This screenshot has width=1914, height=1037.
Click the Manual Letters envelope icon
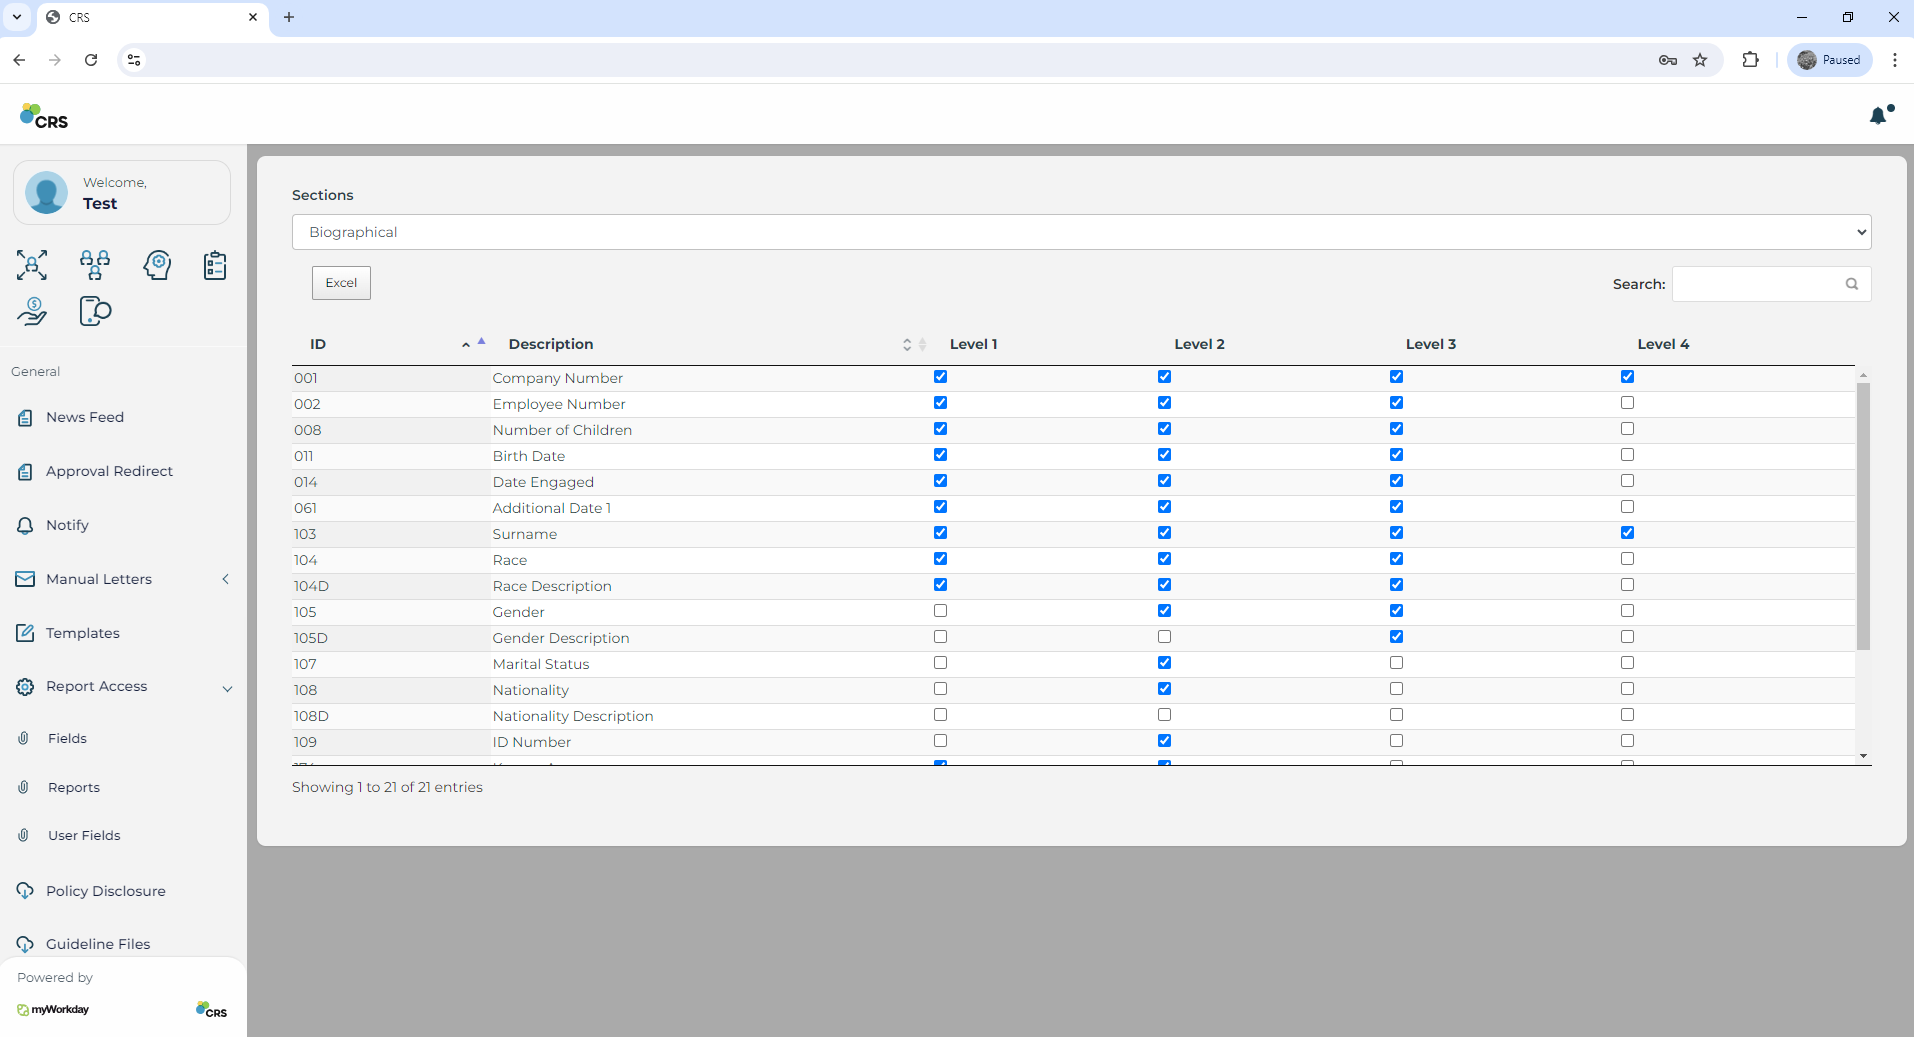pyautogui.click(x=25, y=579)
